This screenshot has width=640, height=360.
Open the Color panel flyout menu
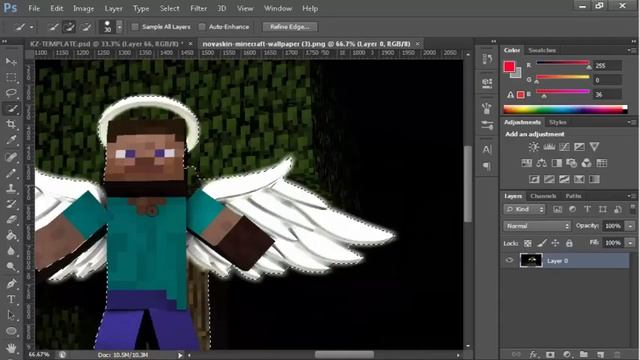pyautogui.click(x=631, y=50)
